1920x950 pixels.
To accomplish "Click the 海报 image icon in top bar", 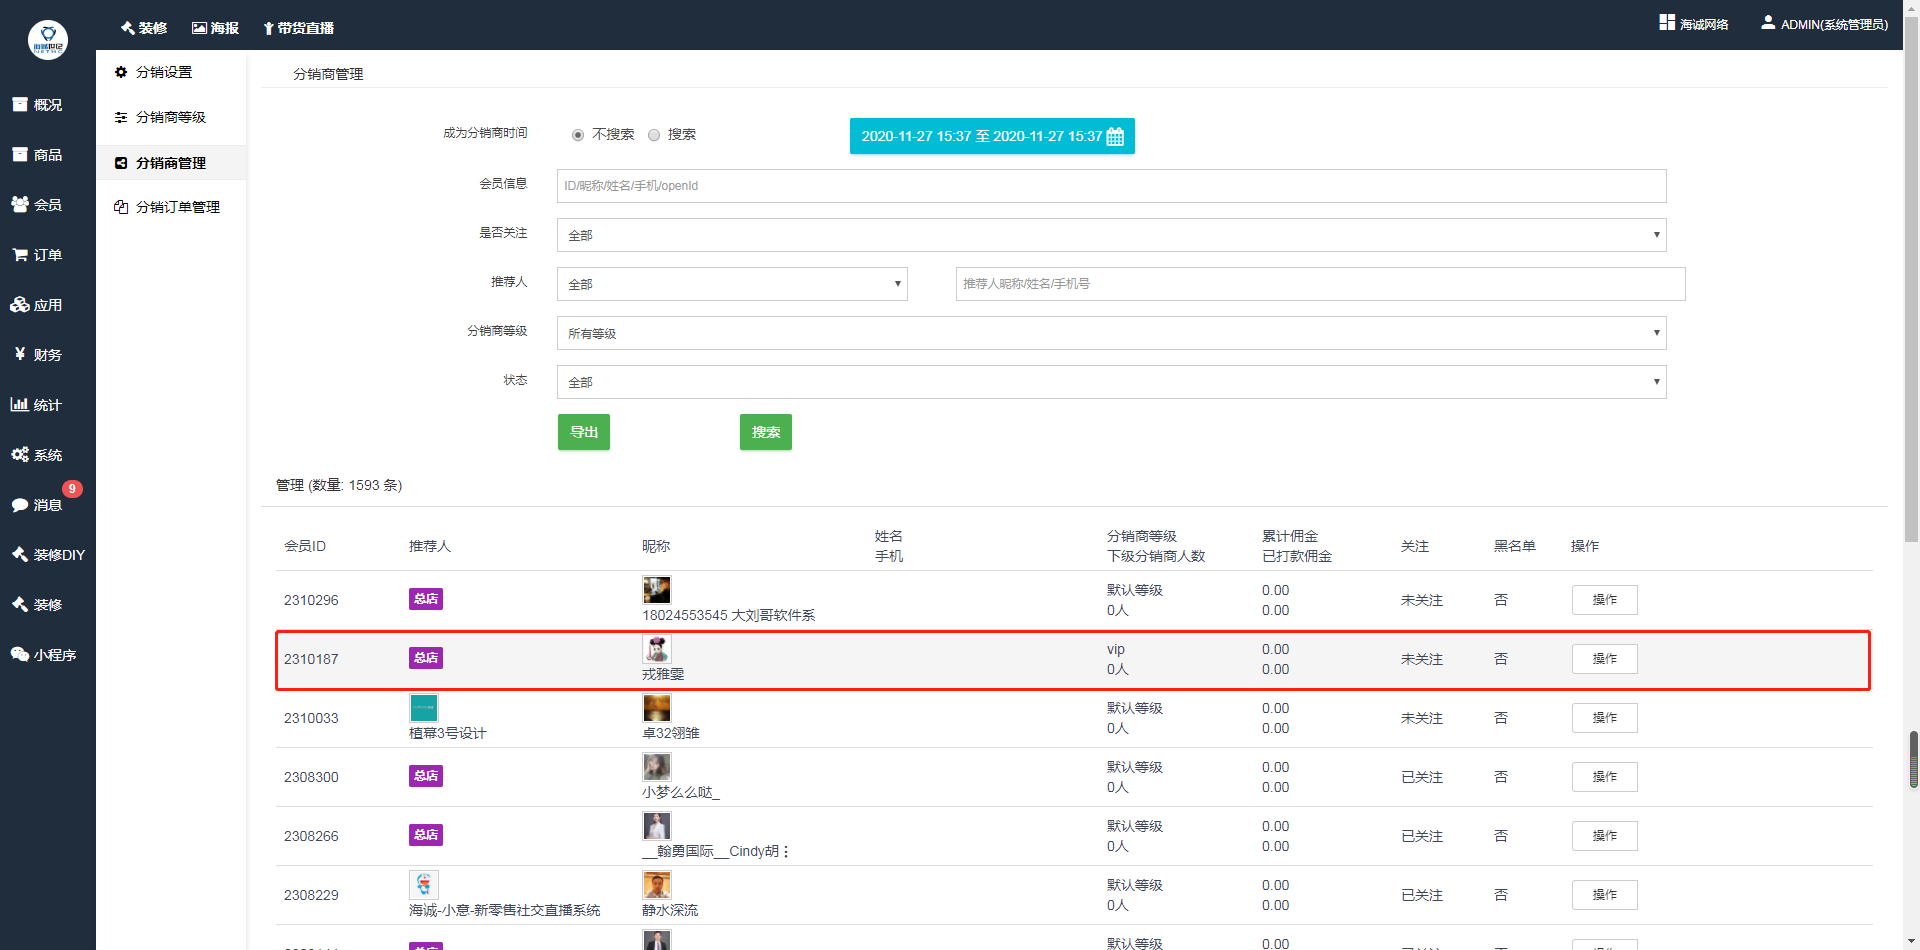I will [x=199, y=28].
